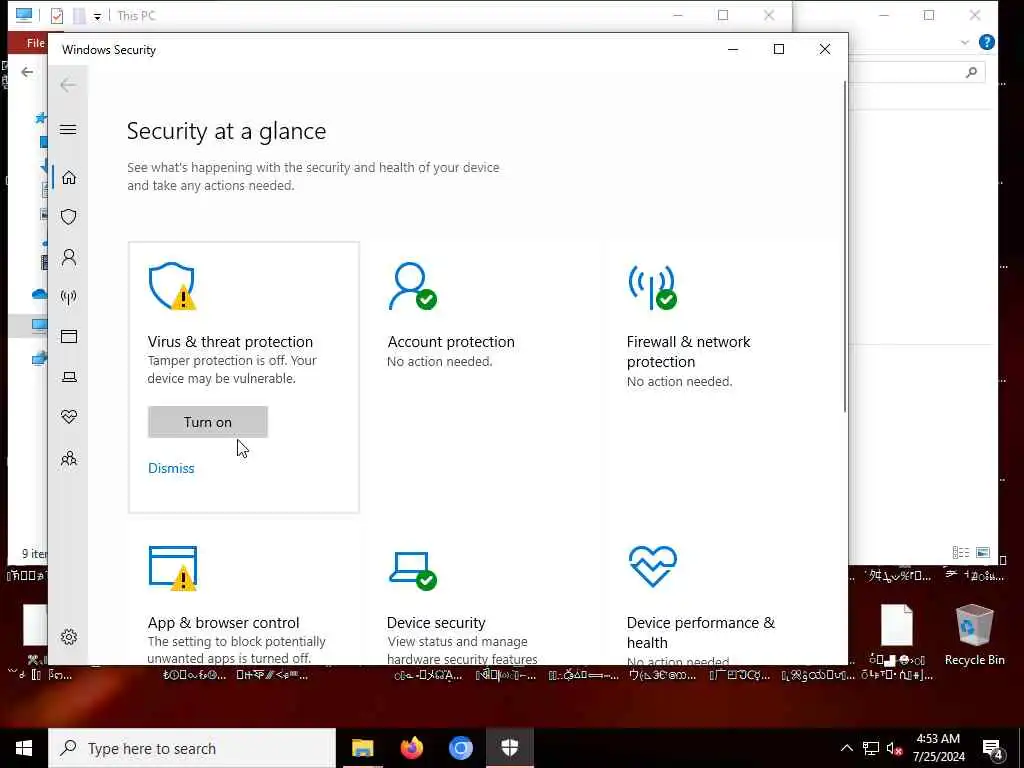Click Windows Security shield on taskbar
Image resolution: width=1024 pixels, height=768 pixels.
click(x=509, y=748)
